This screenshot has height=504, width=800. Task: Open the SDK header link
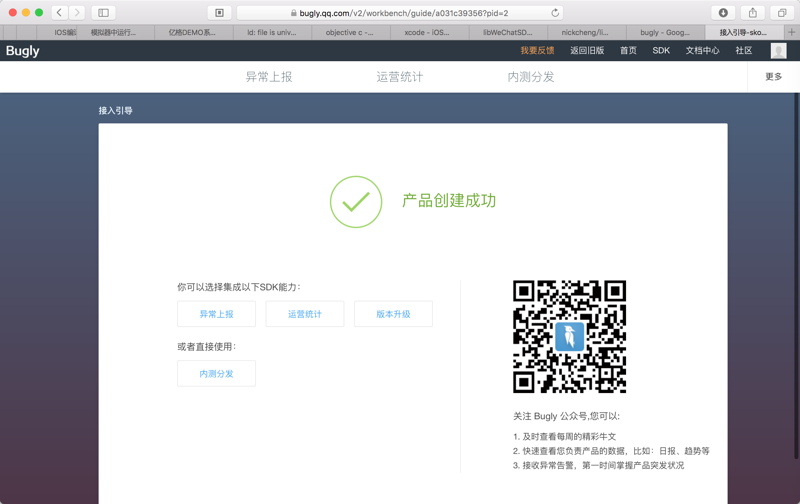(x=661, y=51)
